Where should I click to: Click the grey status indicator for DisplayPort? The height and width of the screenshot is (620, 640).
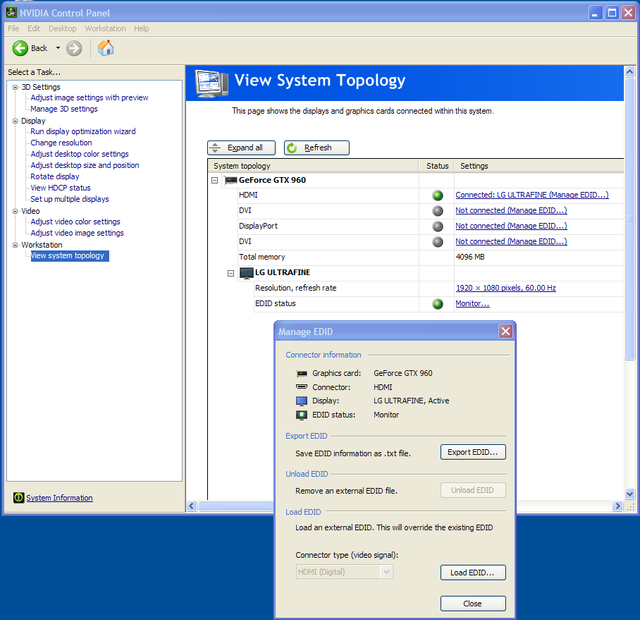coord(438,227)
